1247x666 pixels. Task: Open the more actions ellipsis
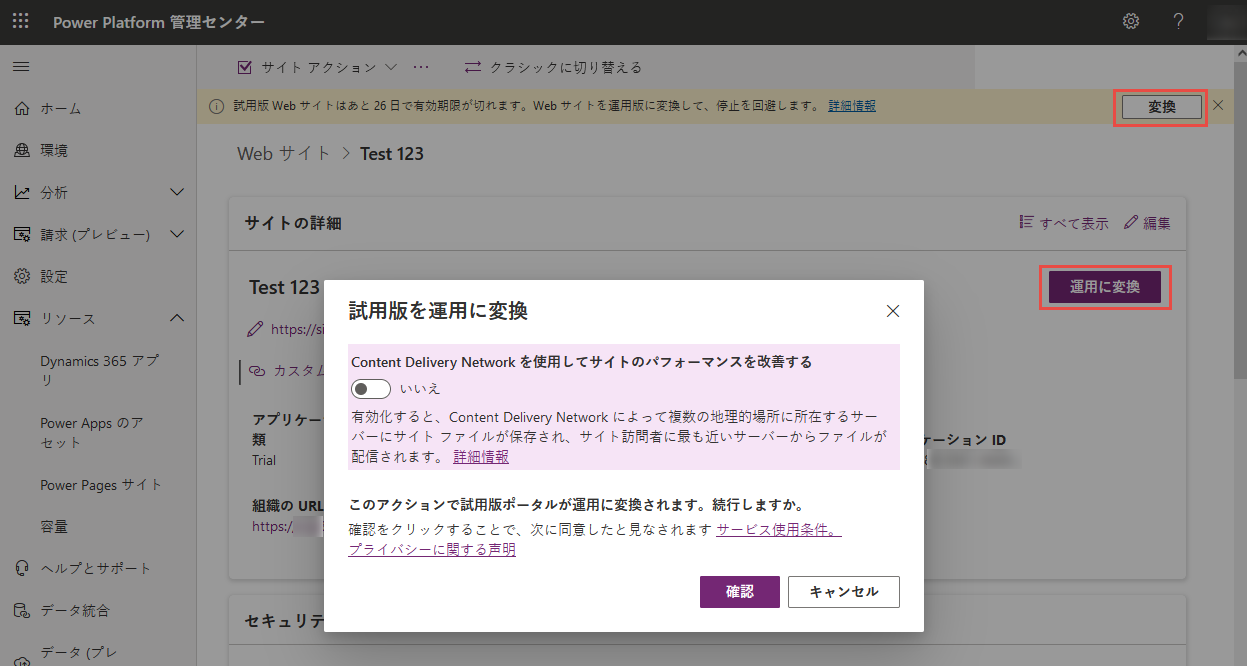[x=420, y=67]
